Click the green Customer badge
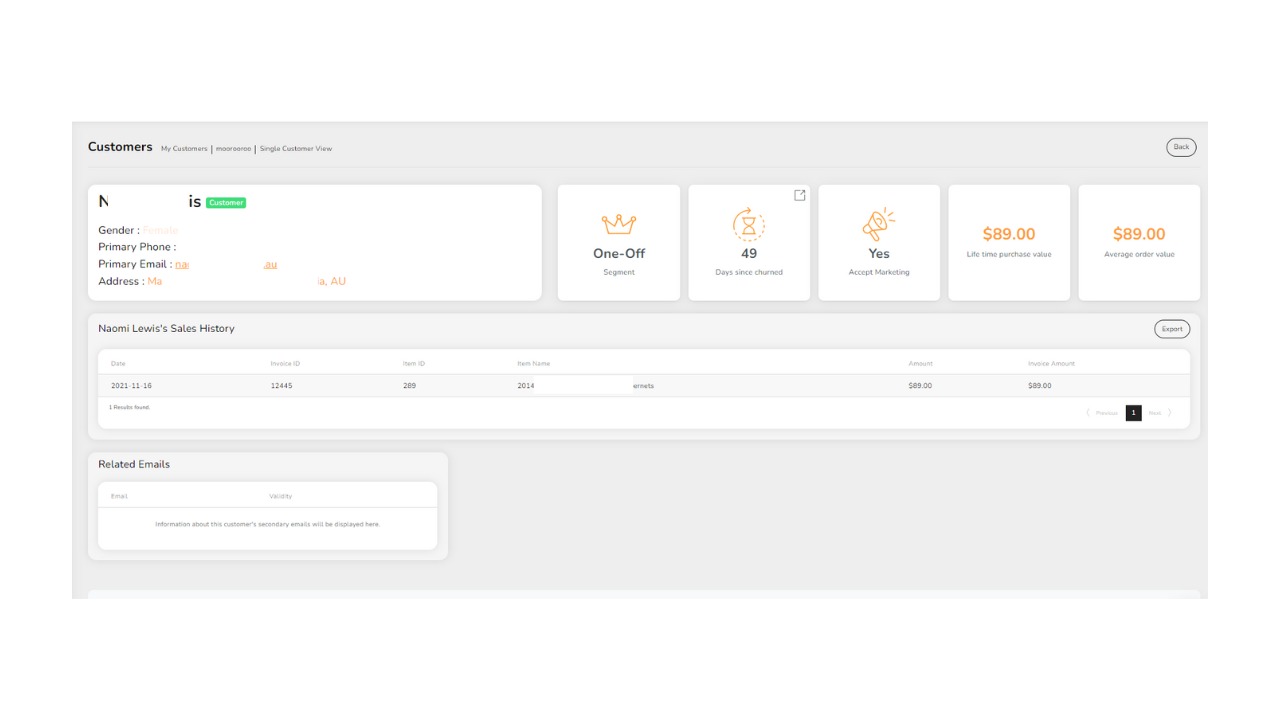The image size is (1280, 720). 226,203
